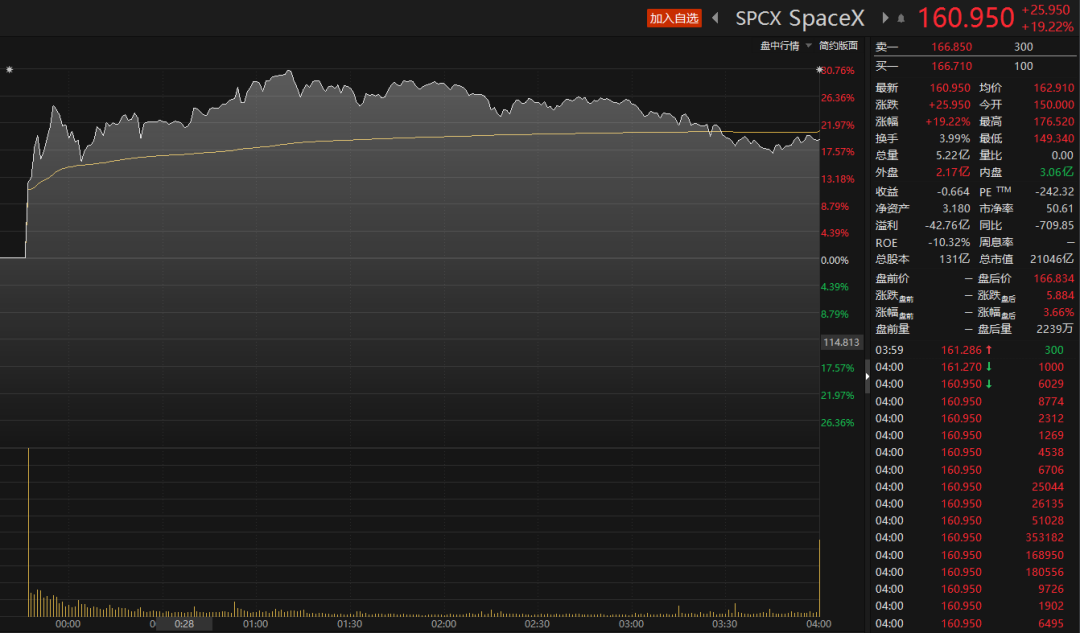1080x633 pixels.
Task: Click the dropdown triangle beside 盘中行情
Action: tap(809, 45)
